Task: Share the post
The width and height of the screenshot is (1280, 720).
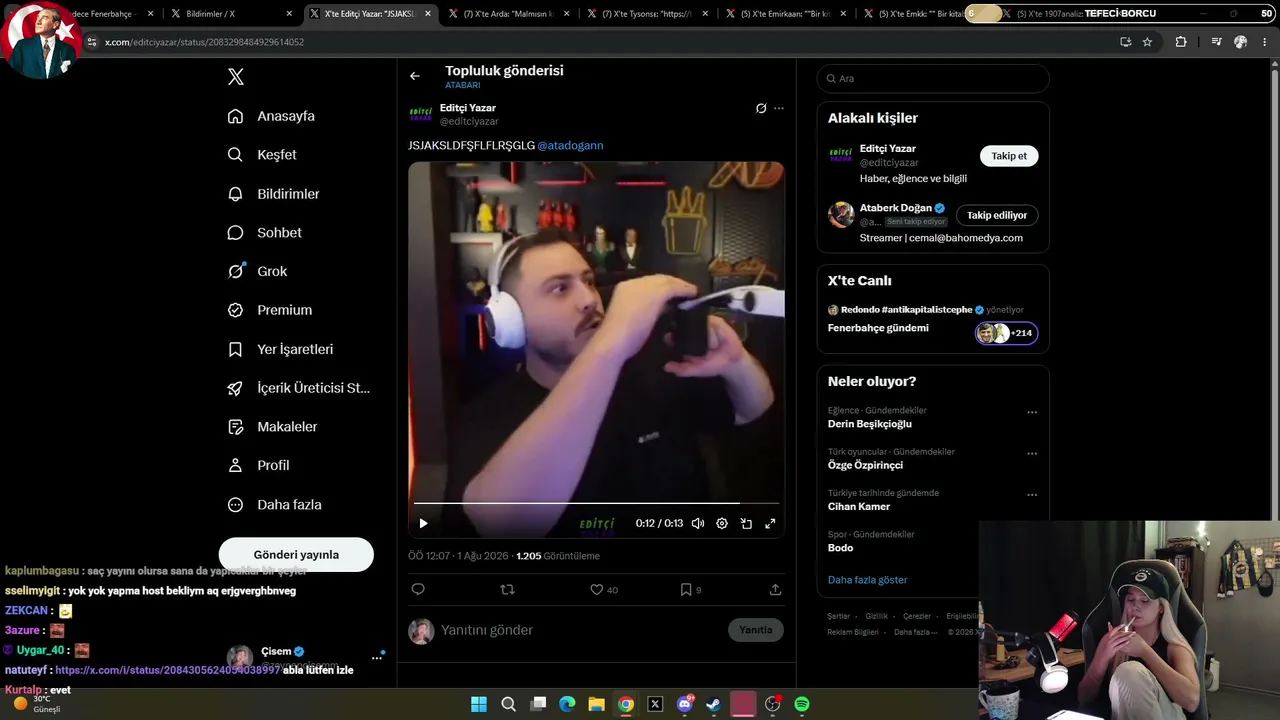Action: 775,590
